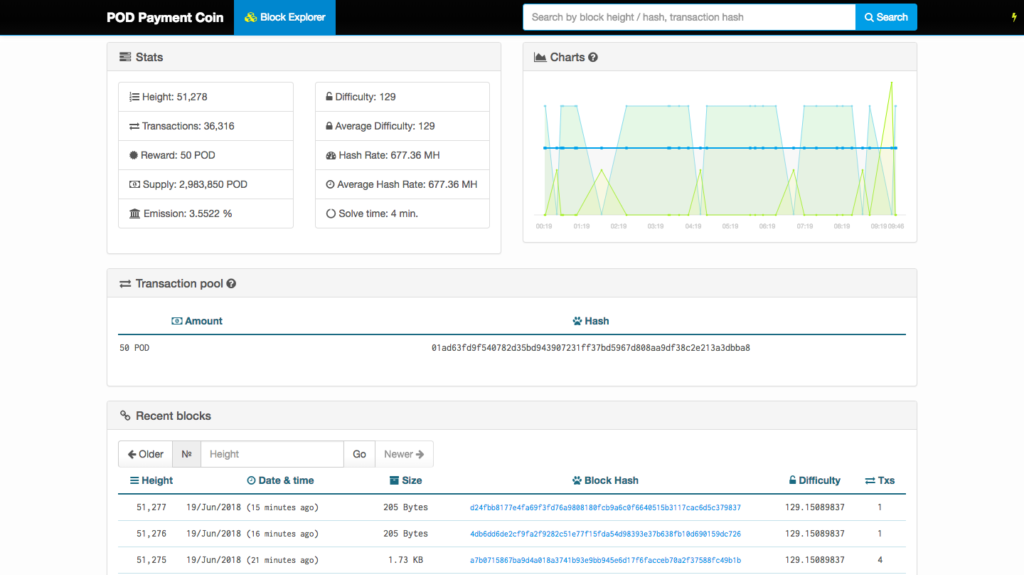Click the Transaction pool help question icon

[x=231, y=284]
